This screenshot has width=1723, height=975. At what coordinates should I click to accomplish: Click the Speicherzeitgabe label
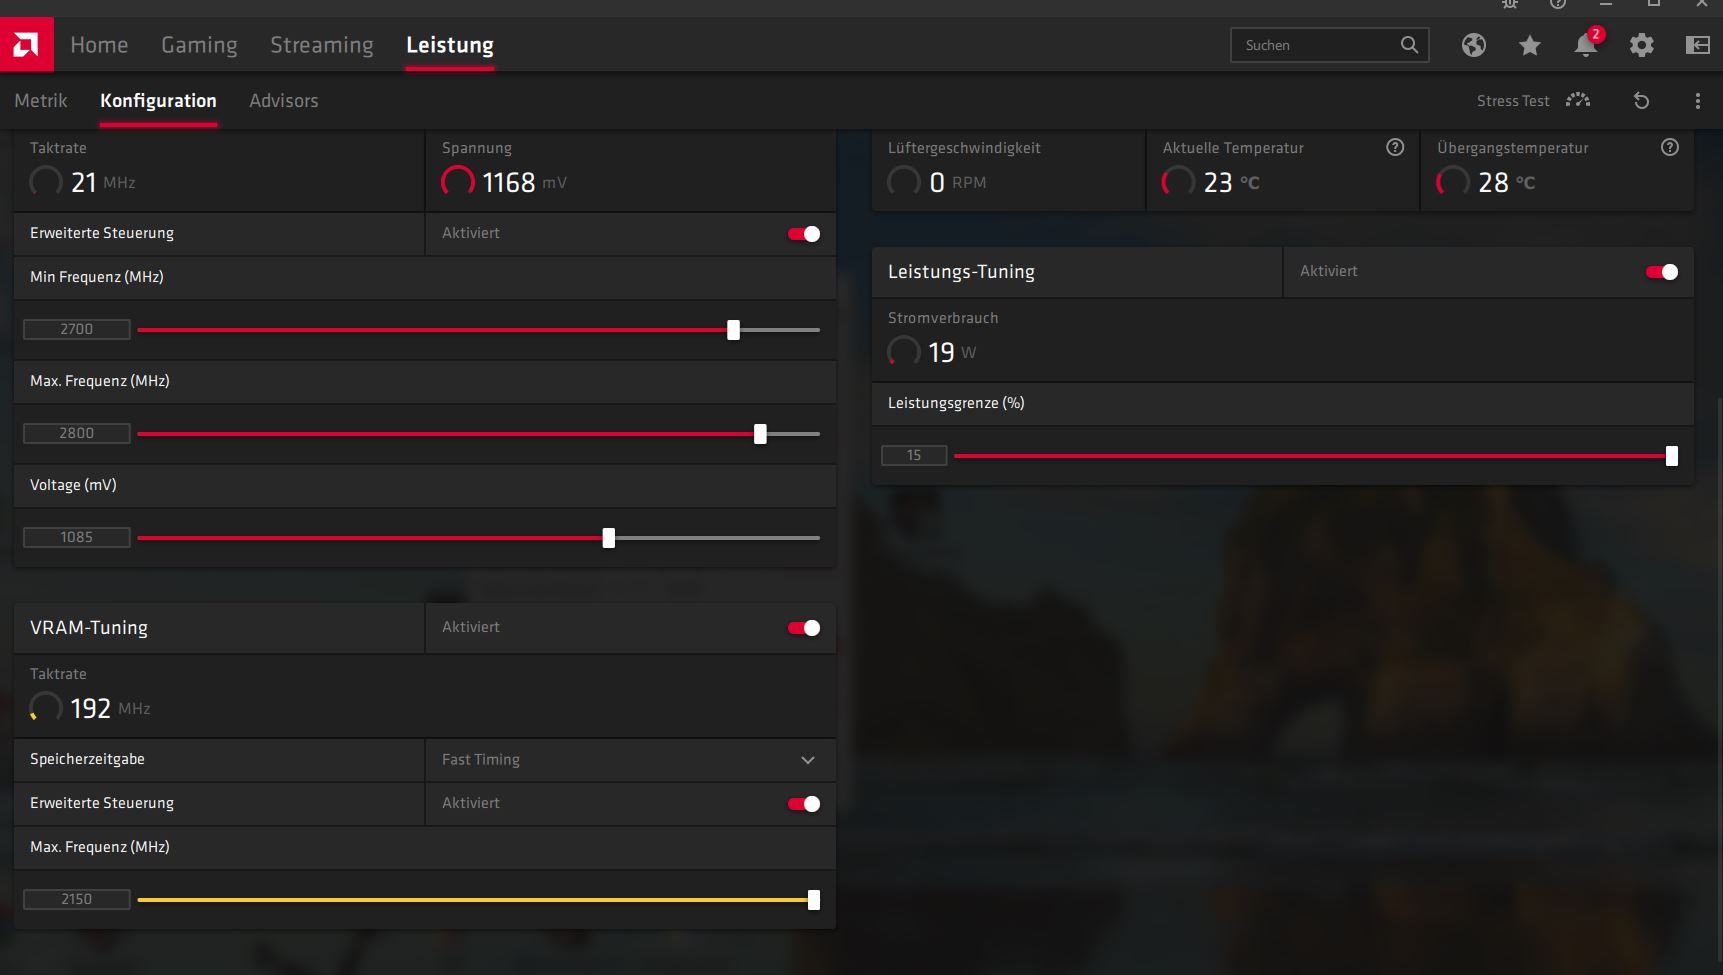pos(87,759)
